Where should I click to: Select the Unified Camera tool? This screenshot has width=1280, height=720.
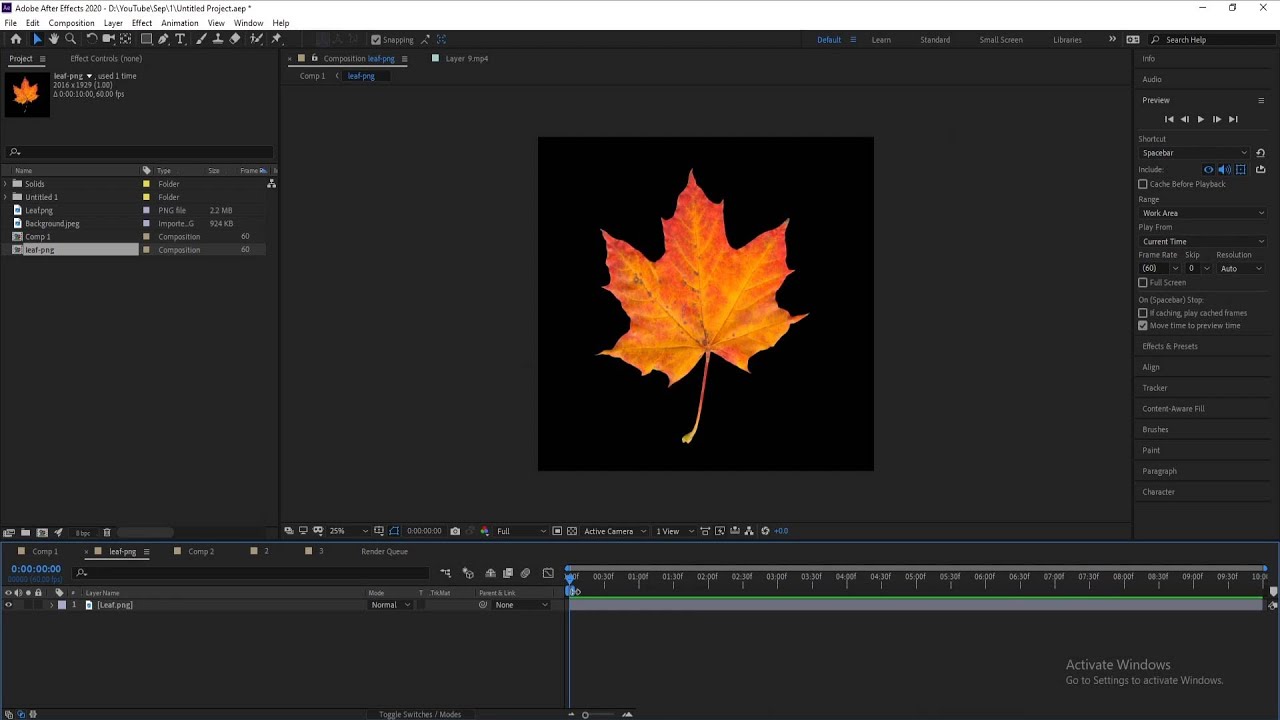point(108,39)
